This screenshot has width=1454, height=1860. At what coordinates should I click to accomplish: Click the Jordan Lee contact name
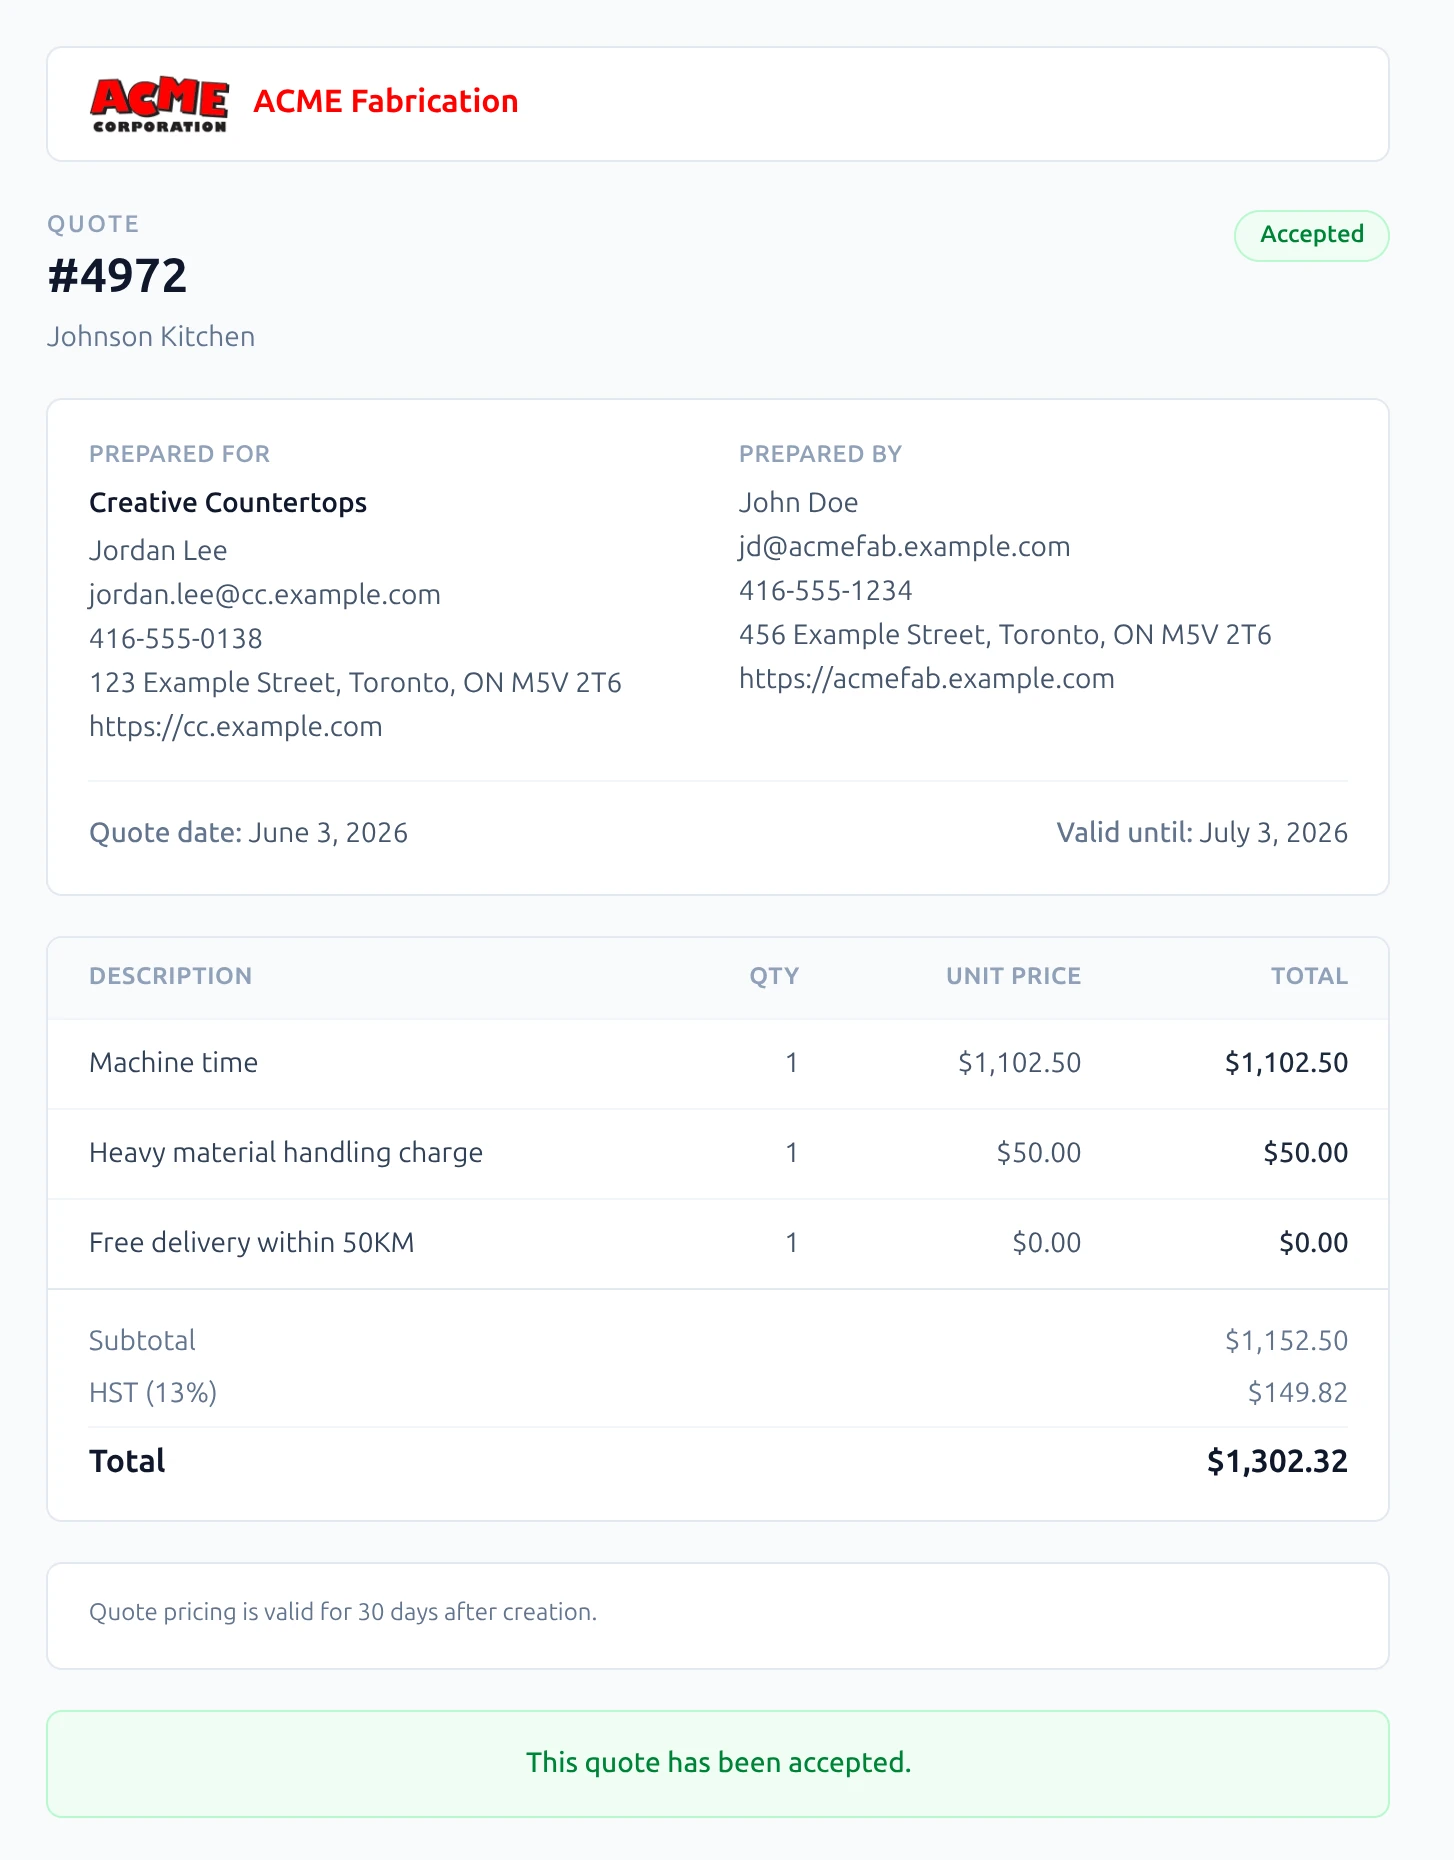(x=158, y=550)
